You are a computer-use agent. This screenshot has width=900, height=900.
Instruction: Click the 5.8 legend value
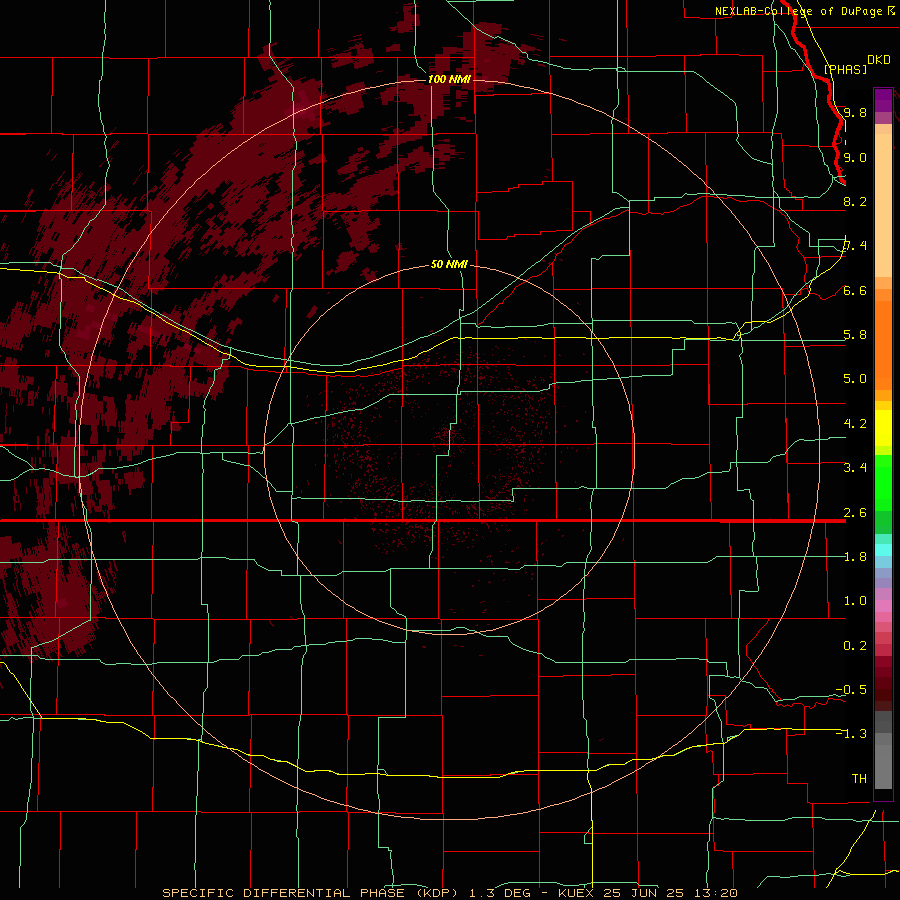point(855,335)
